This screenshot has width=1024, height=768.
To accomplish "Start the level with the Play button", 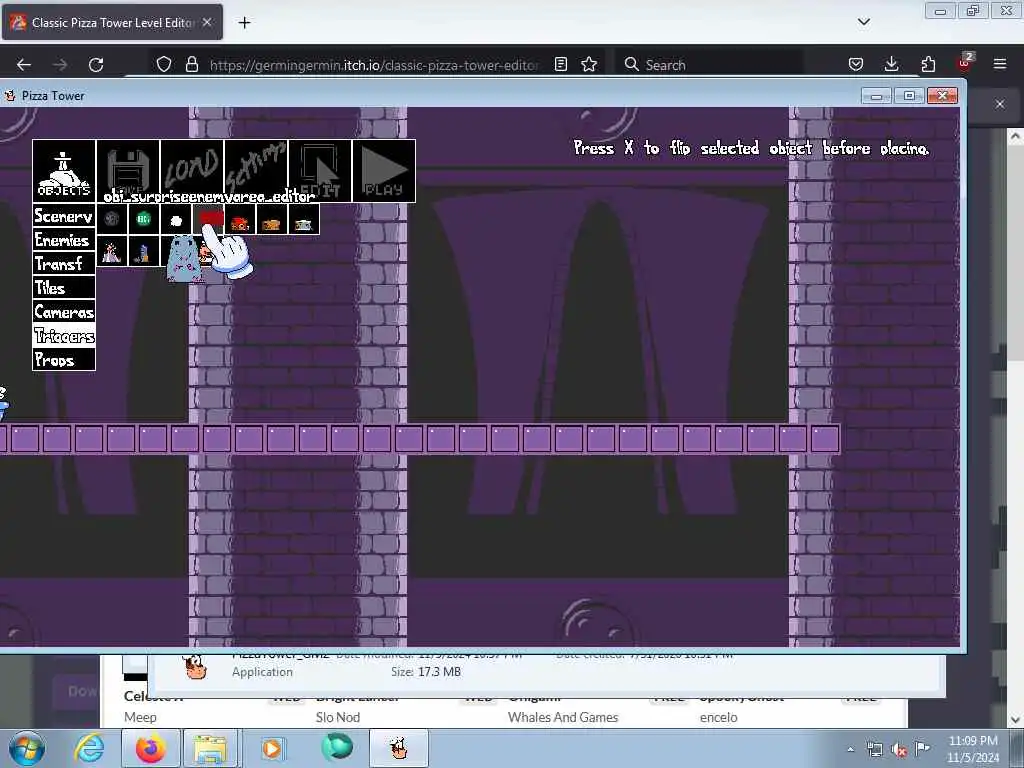I will pos(384,170).
